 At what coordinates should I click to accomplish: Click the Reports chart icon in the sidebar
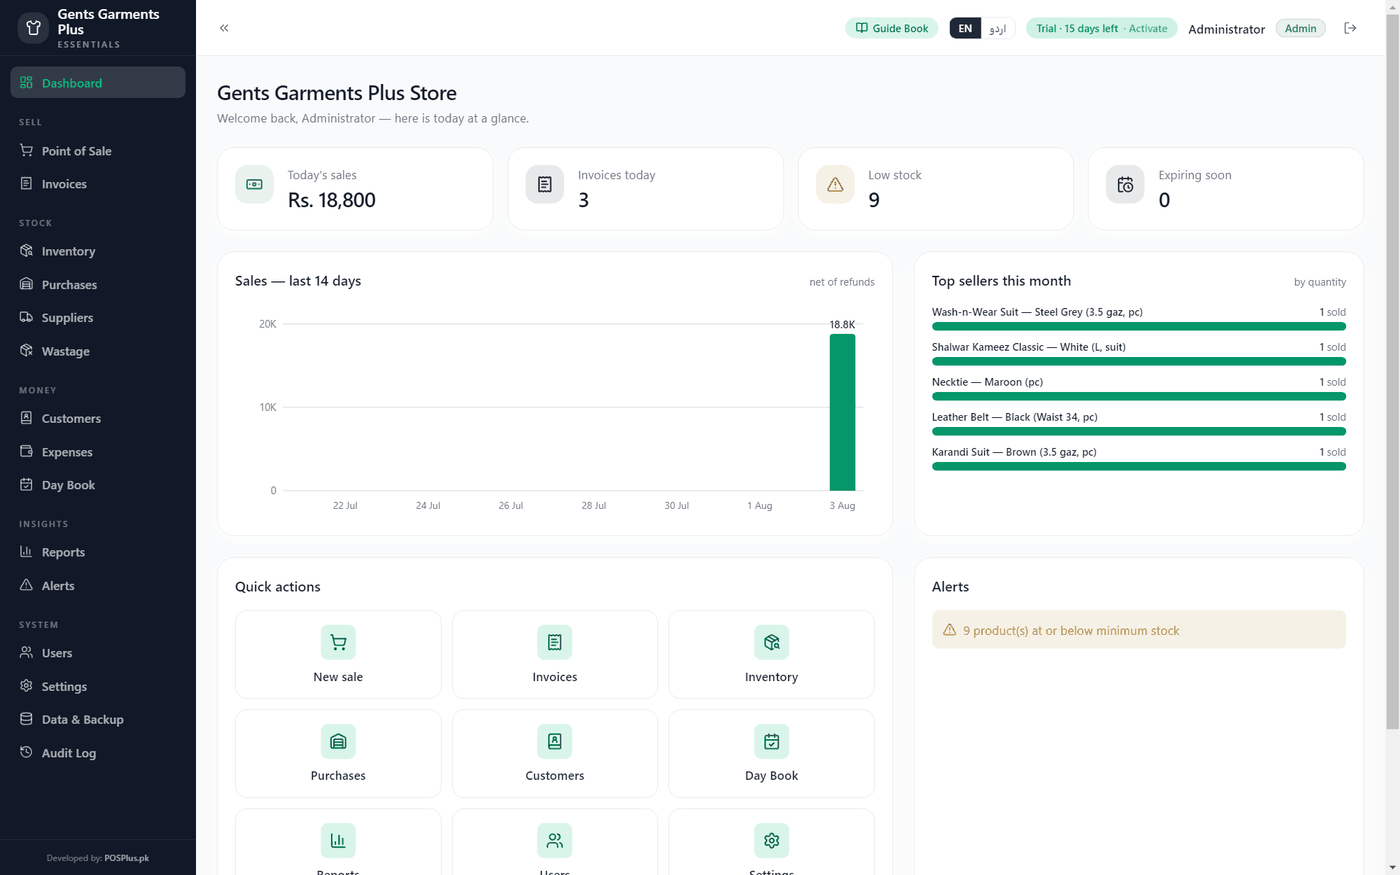[x=26, y=552]
